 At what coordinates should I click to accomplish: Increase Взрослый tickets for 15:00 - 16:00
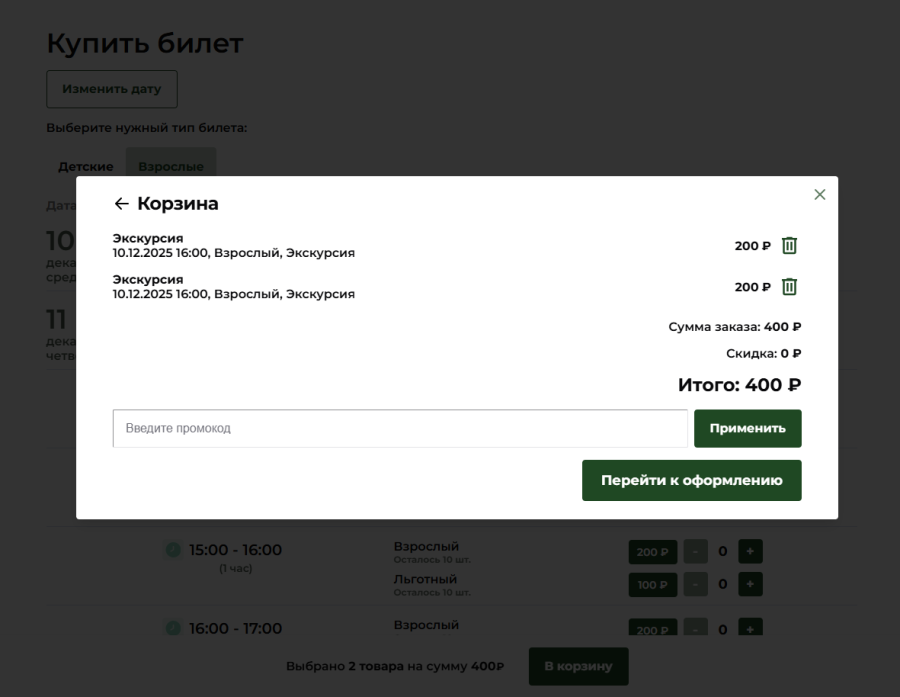[x=750, y=552]
